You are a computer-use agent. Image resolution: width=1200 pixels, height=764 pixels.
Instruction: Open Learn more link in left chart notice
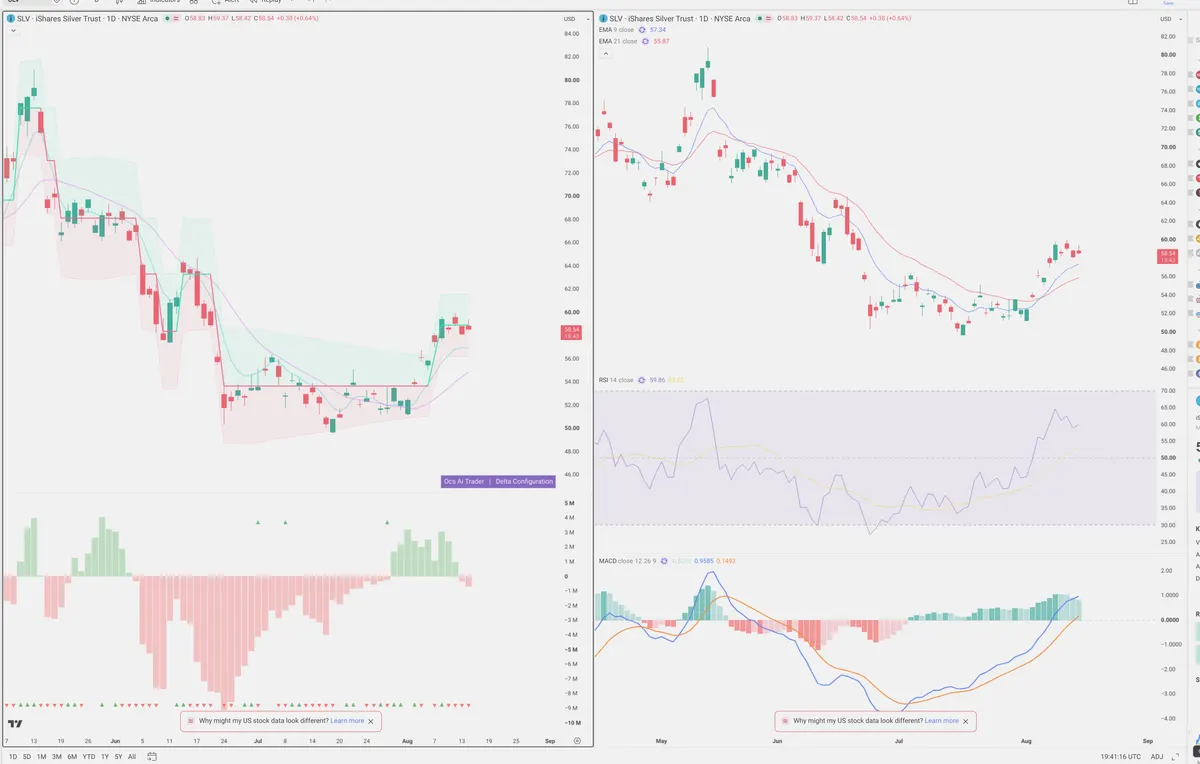click(348, 721)
